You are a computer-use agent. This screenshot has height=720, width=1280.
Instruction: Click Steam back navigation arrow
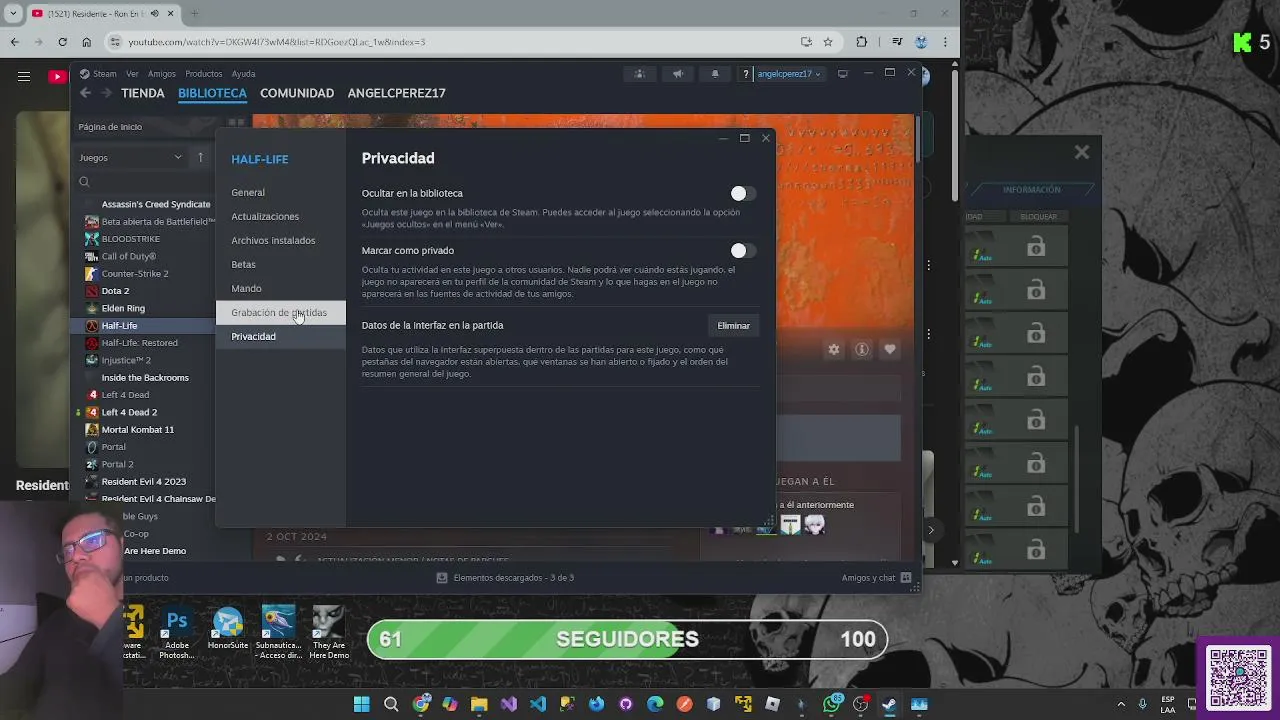(85, 93)
